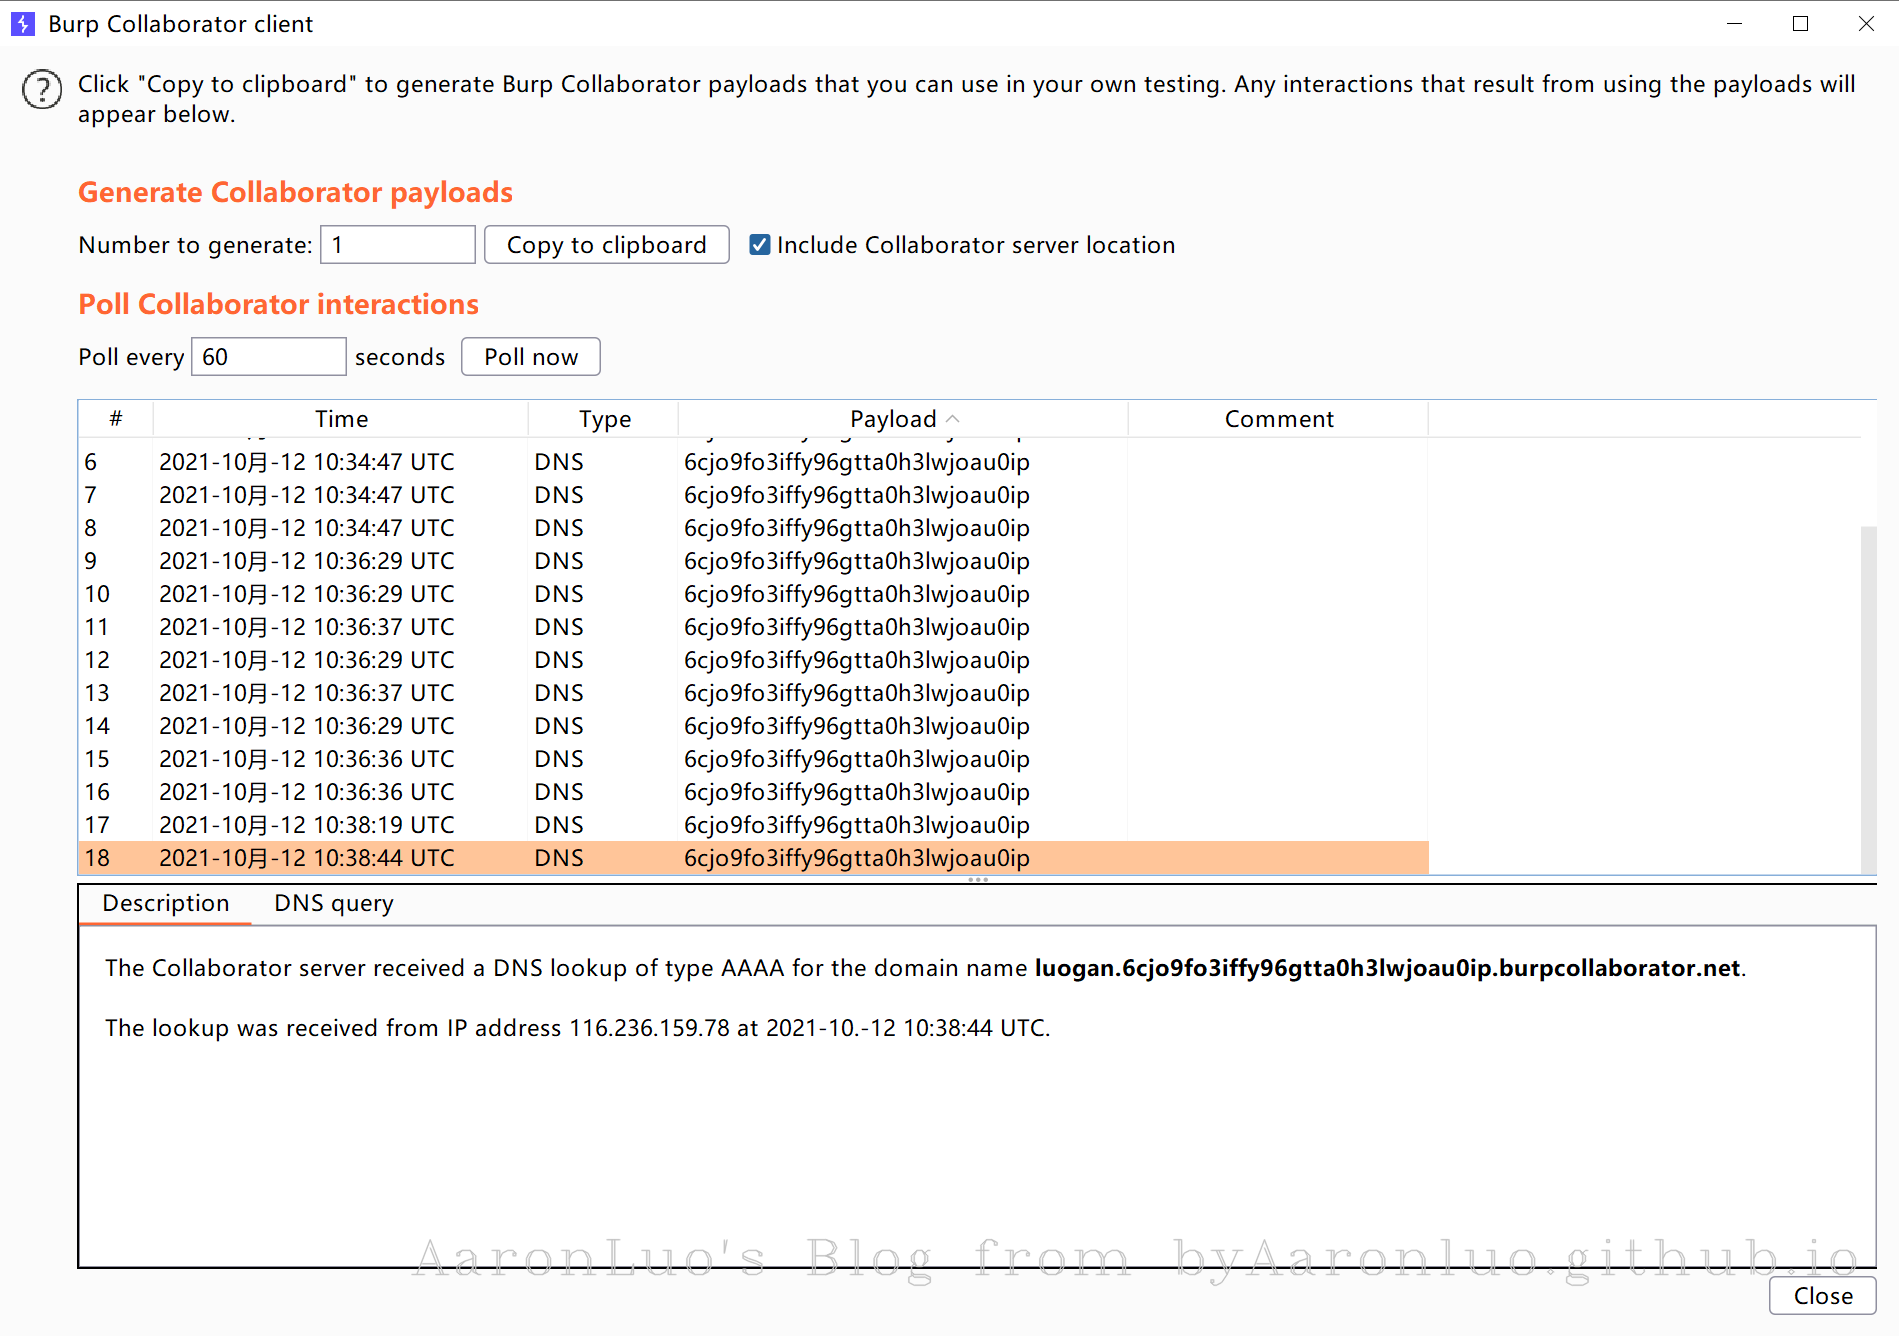
Task: Maximize the Burp Collaborator client window
Action: pyautogui.click(x=1800, y=24)
